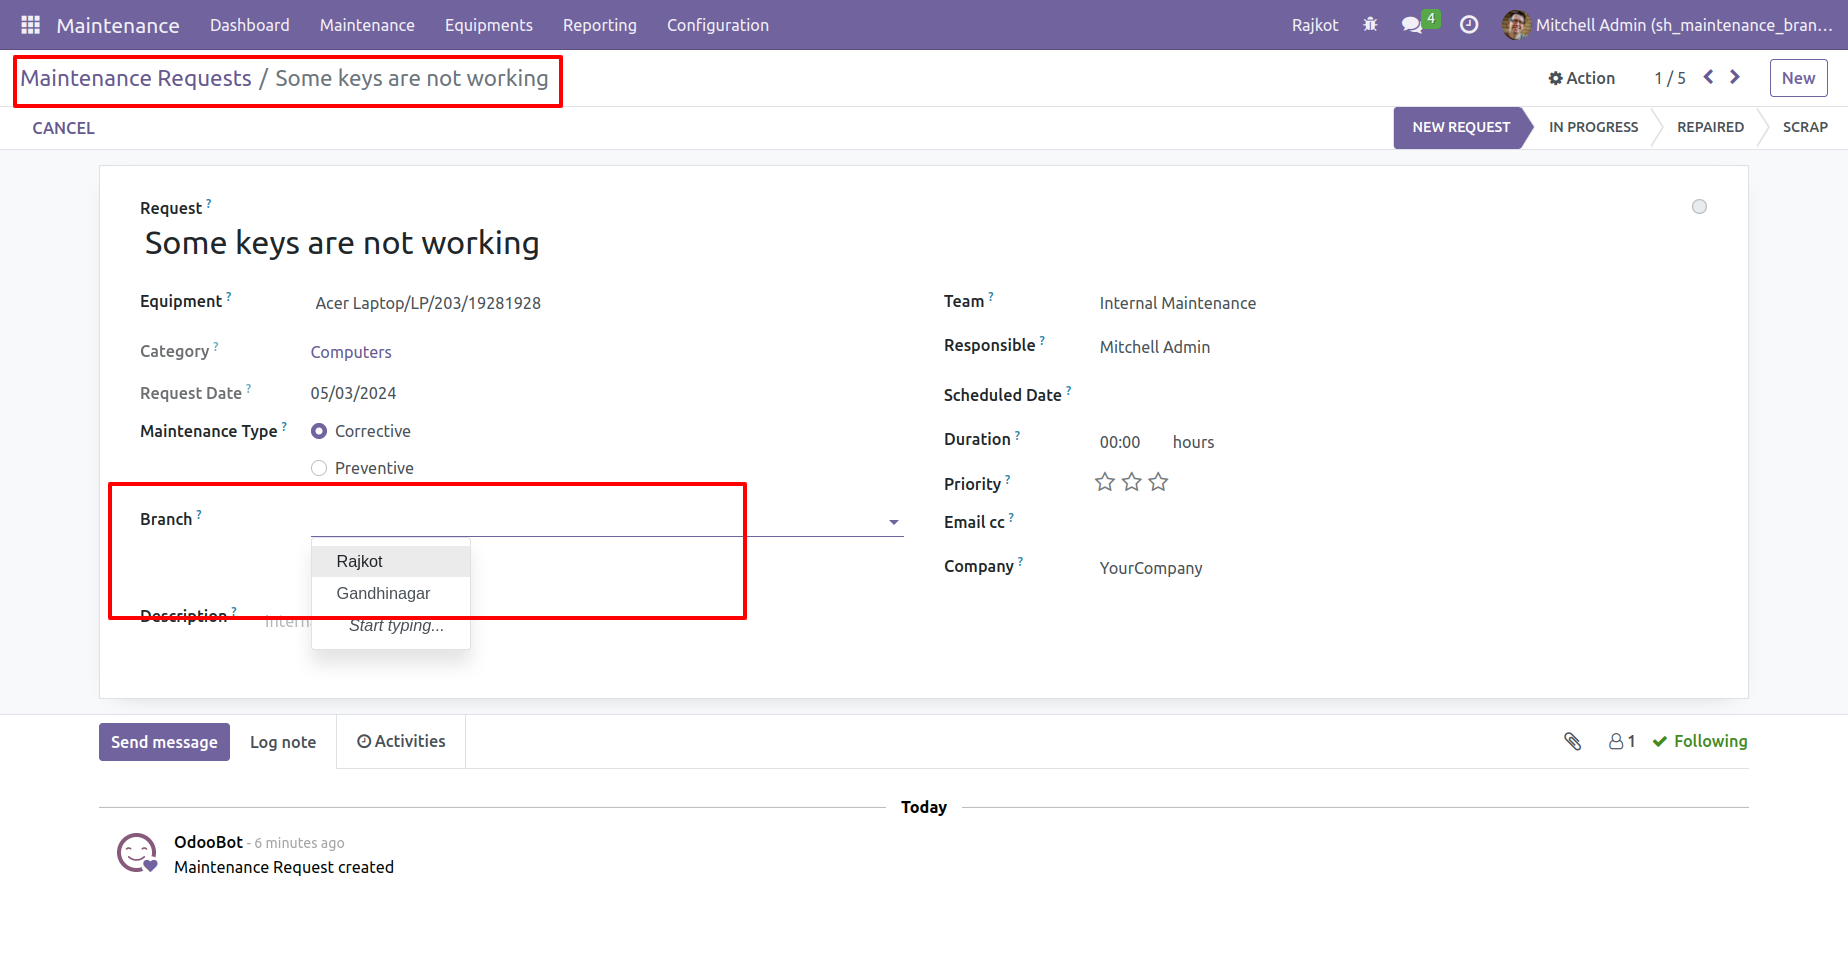This screenshot has height=966, width=1848.
Task: Open the Action gear menu
Action: [x=1582, y=78]
